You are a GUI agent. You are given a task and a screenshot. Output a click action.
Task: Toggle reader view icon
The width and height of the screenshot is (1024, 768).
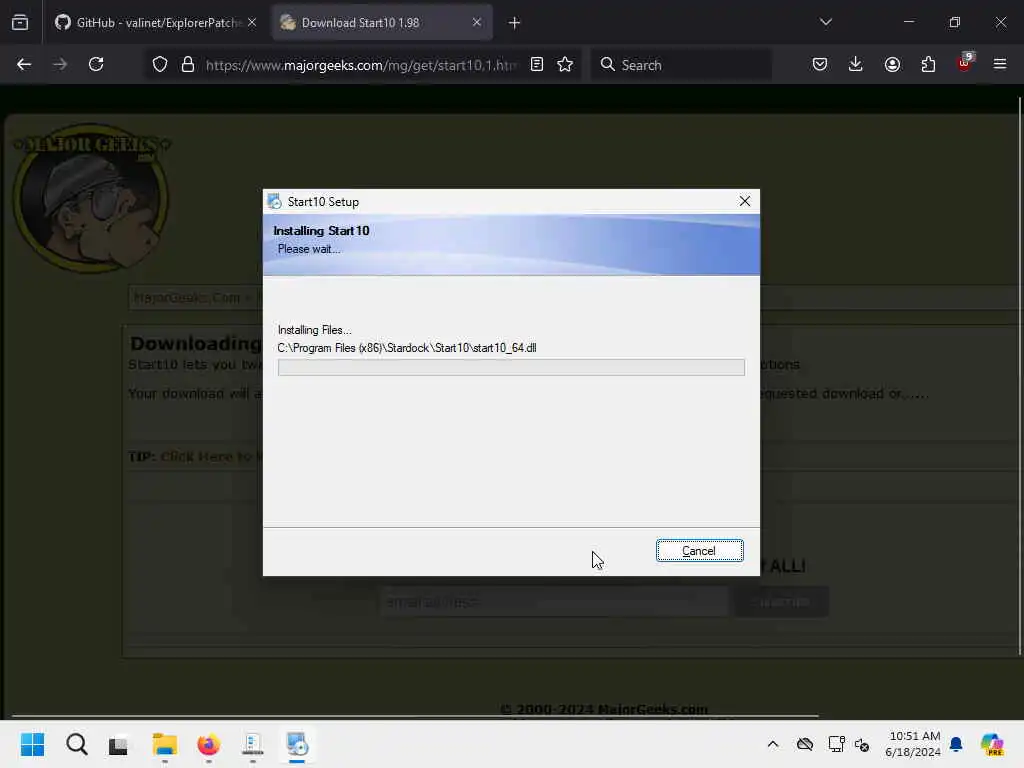point(537,64)
